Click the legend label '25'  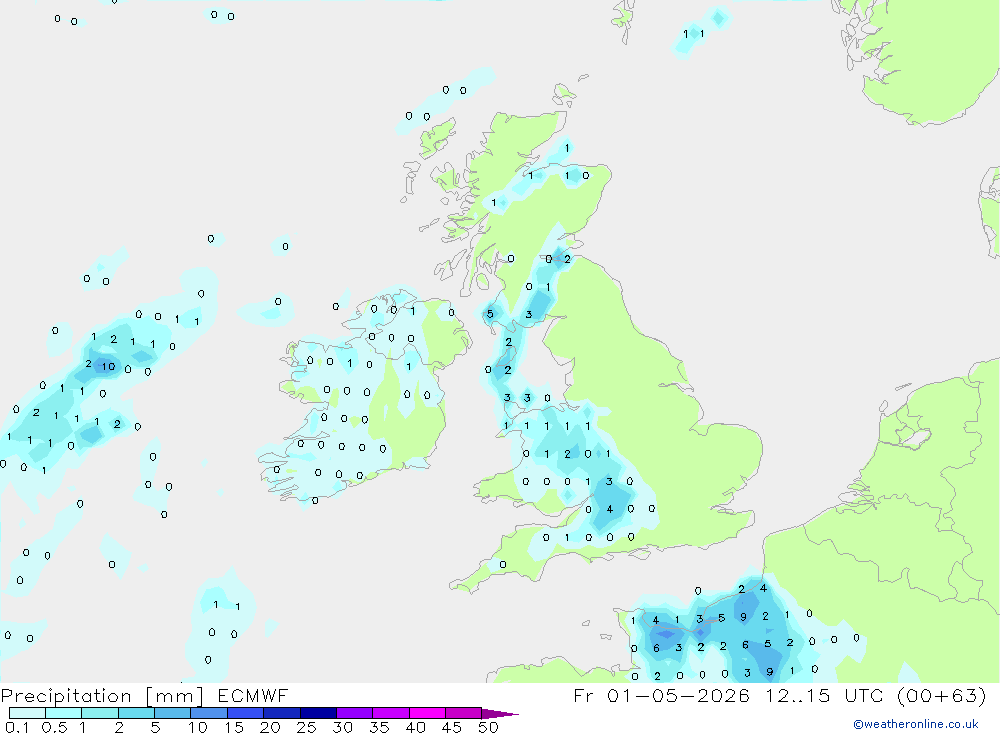coord(307,727)
